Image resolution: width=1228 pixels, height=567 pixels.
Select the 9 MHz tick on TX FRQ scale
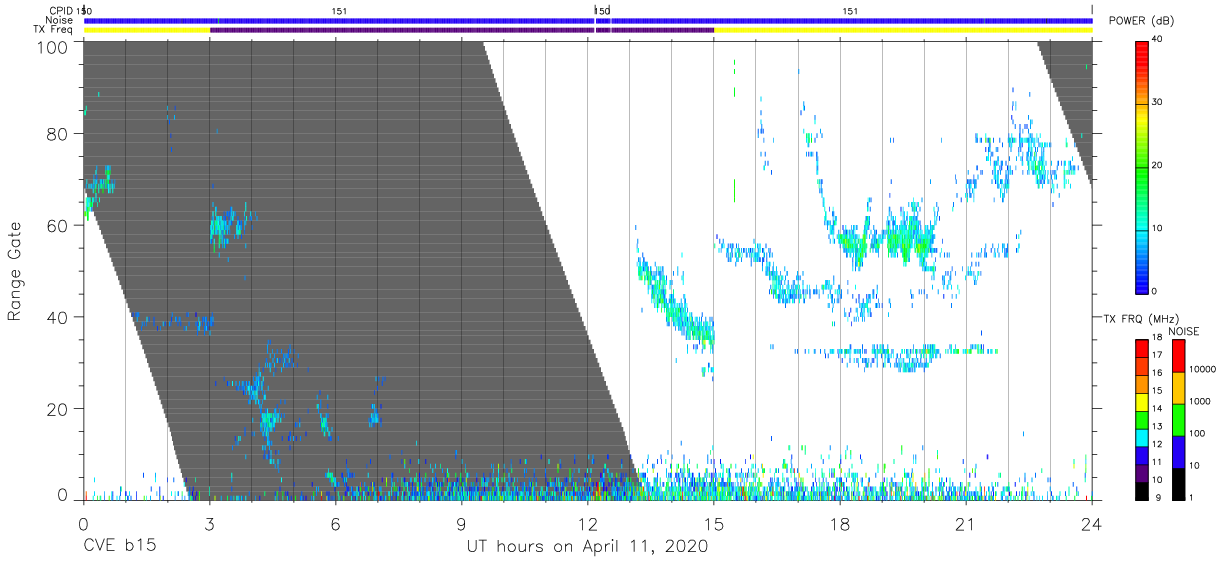click(x=1158, y=497)
